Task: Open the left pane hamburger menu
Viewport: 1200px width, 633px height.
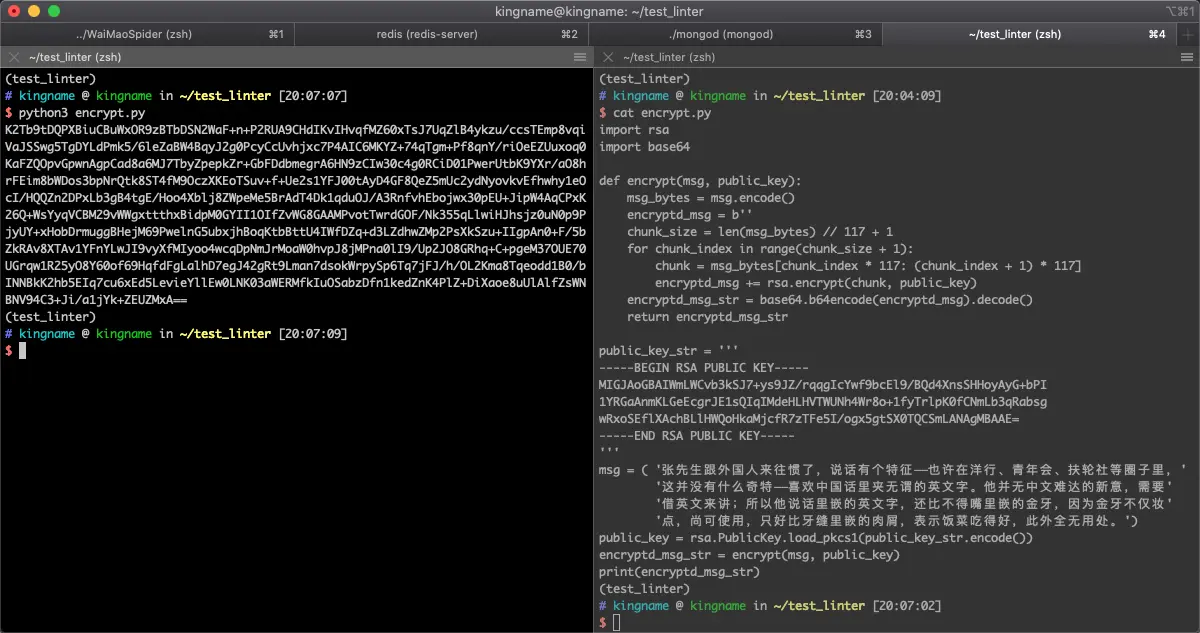Action: pos(579,58)
